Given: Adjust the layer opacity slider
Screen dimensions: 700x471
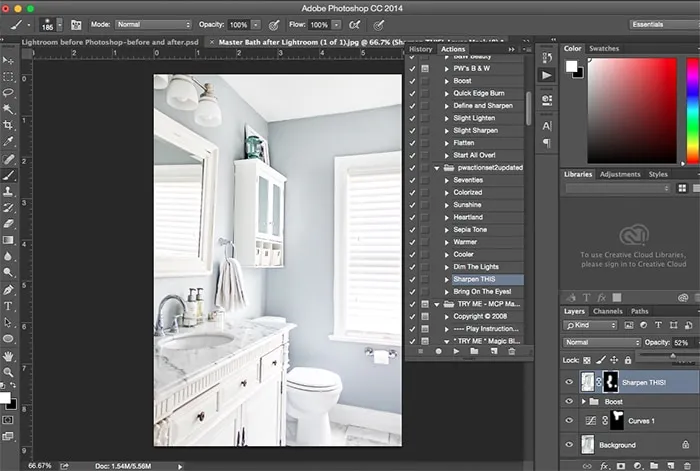Looking at the screenshot, I should point(673,356).
